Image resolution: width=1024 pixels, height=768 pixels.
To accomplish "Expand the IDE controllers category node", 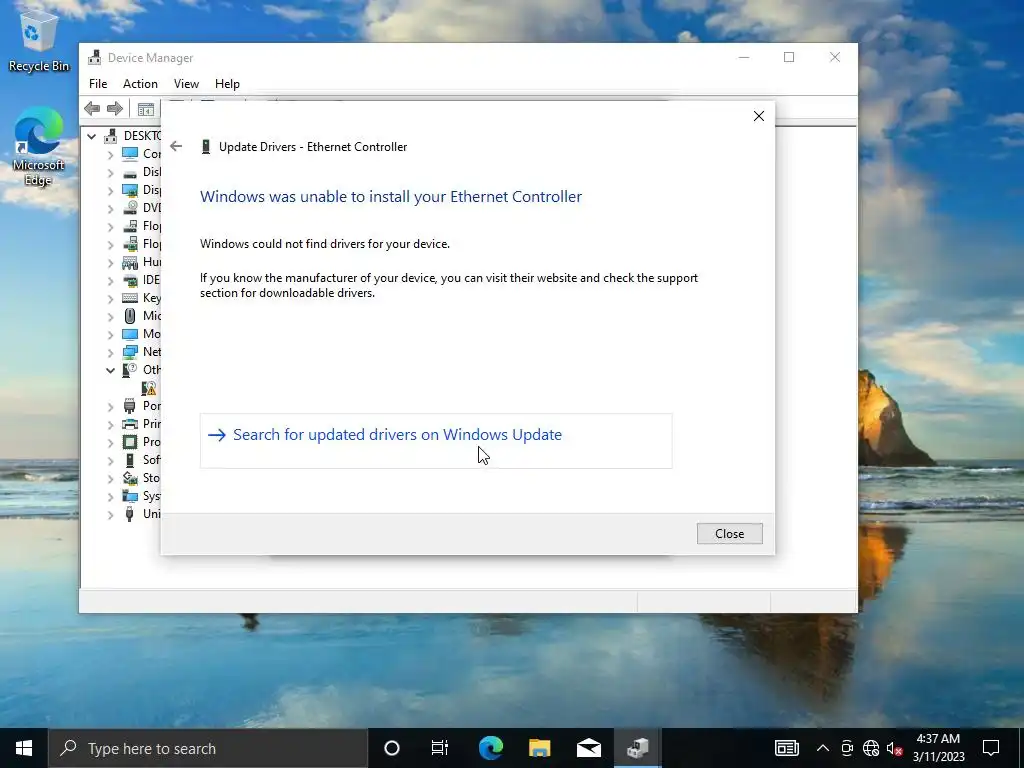I will (x=110, y=280).
